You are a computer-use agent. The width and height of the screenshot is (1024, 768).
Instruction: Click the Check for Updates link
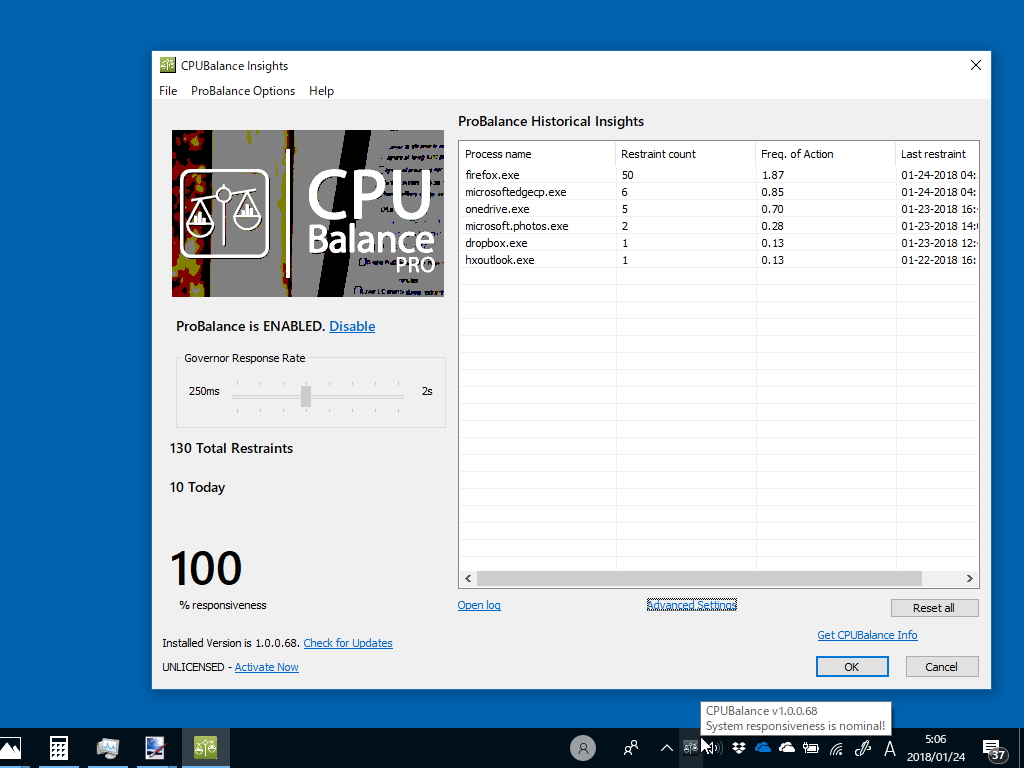pos(348,643)
